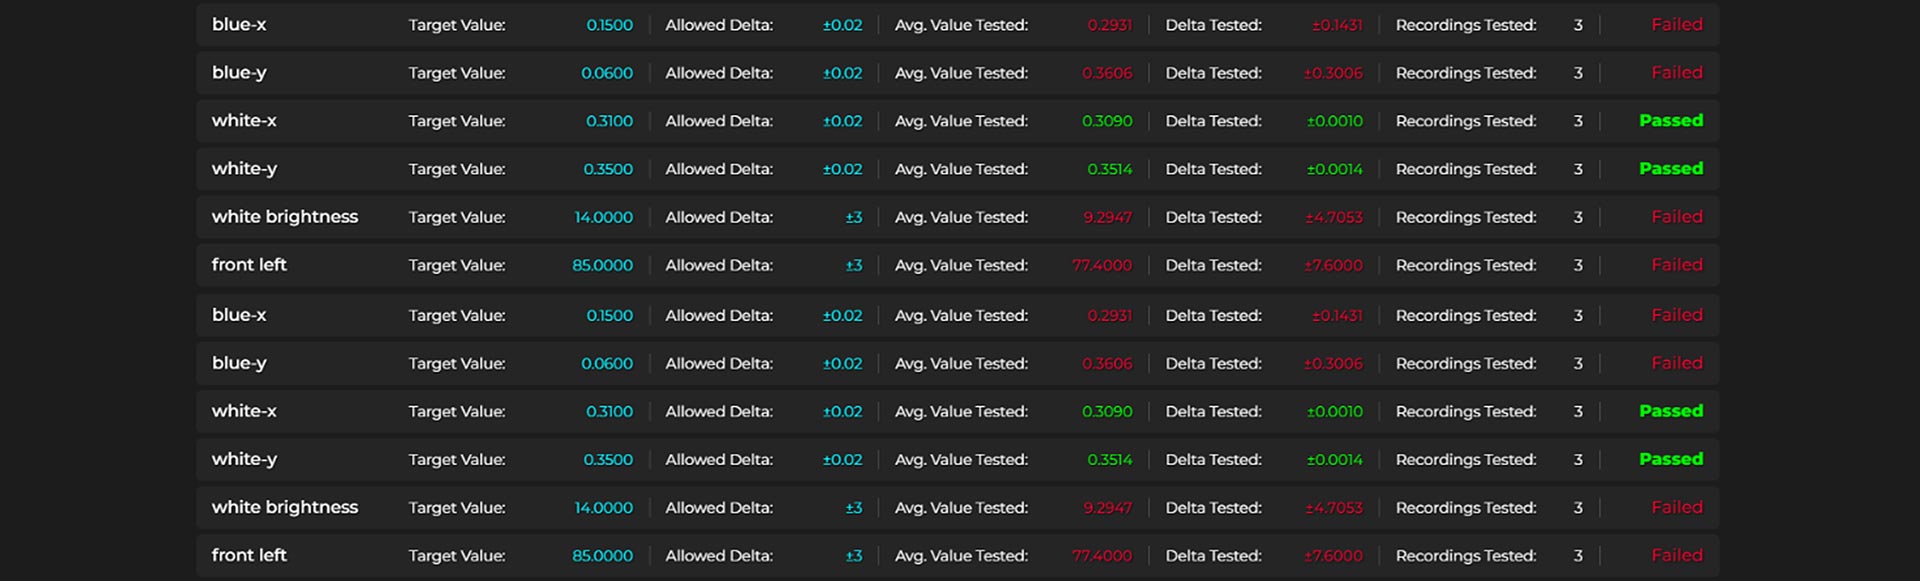This screenshot has height=581, width=1920.
Task: Select the first white brightness row label
Action: (284, 217)
